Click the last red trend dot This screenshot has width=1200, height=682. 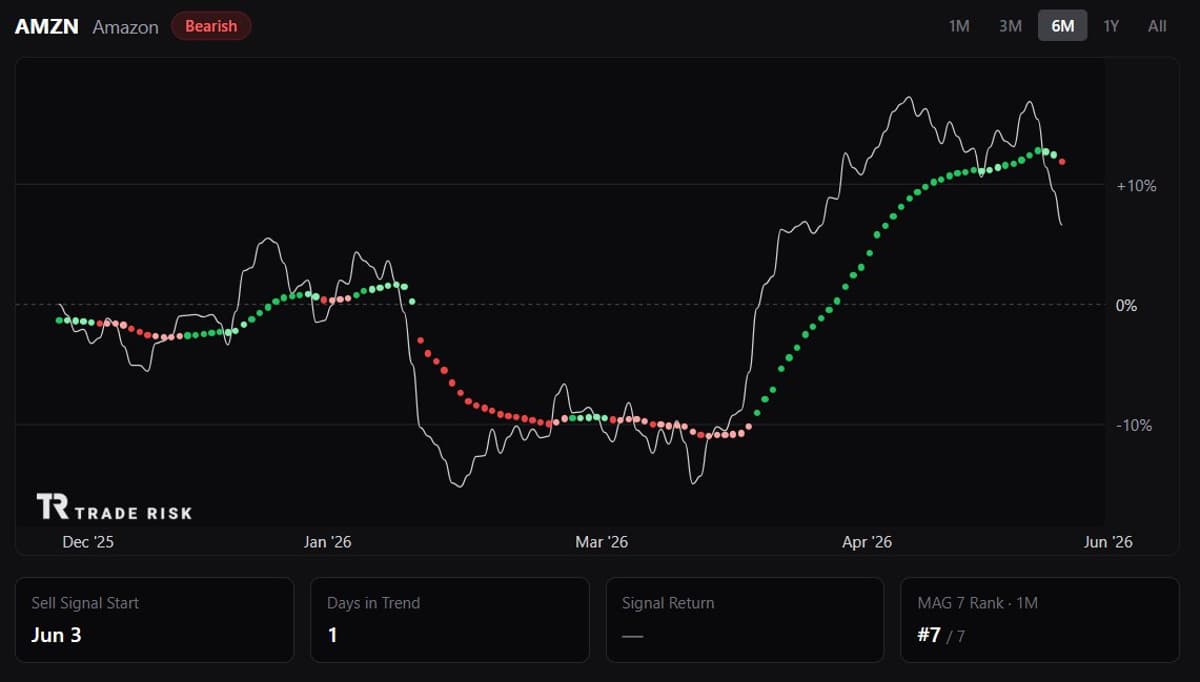pos(1062,161)
